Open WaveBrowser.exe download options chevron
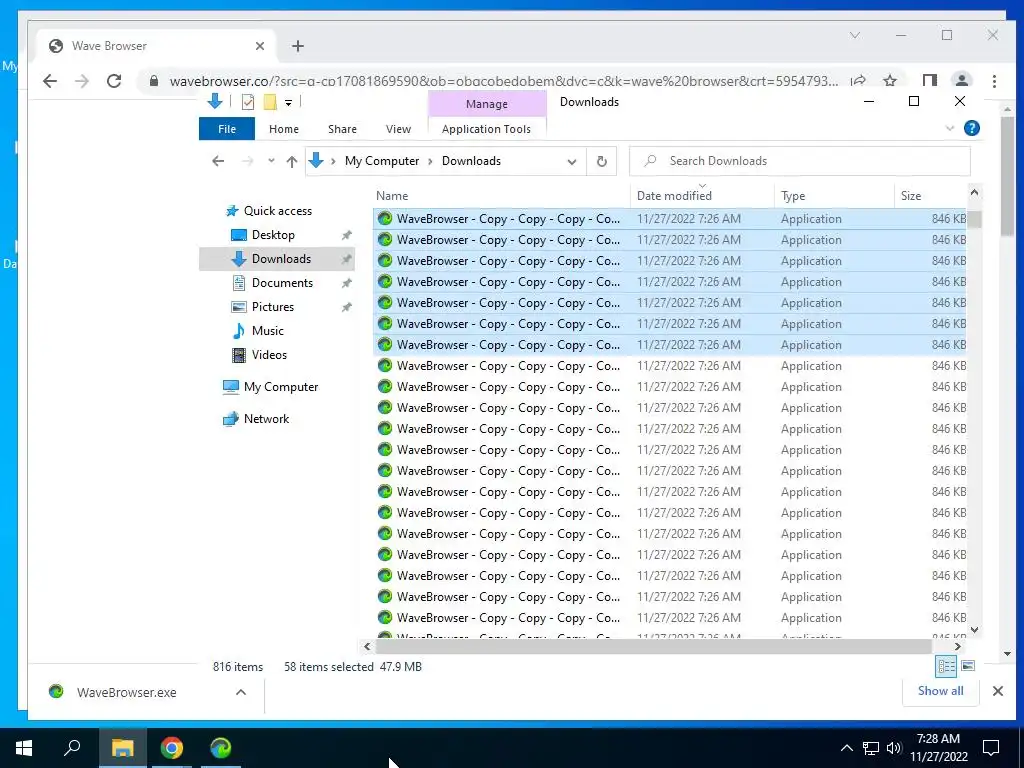 [x=241, y=692]
